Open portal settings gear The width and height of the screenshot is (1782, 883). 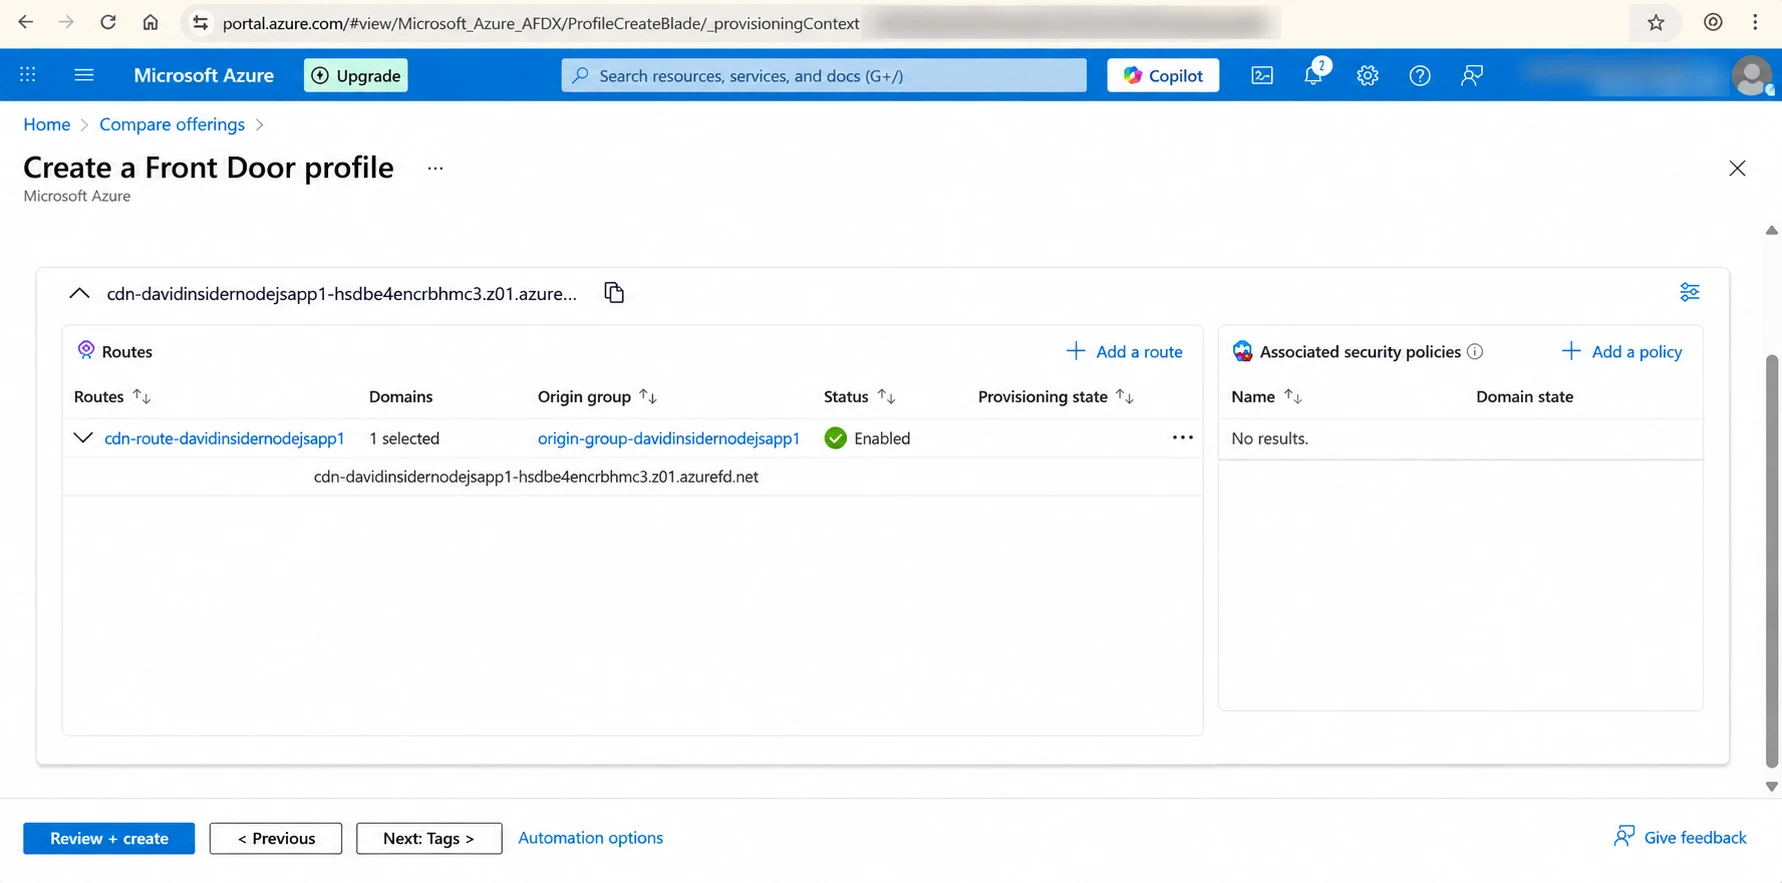pos(1367,75)
